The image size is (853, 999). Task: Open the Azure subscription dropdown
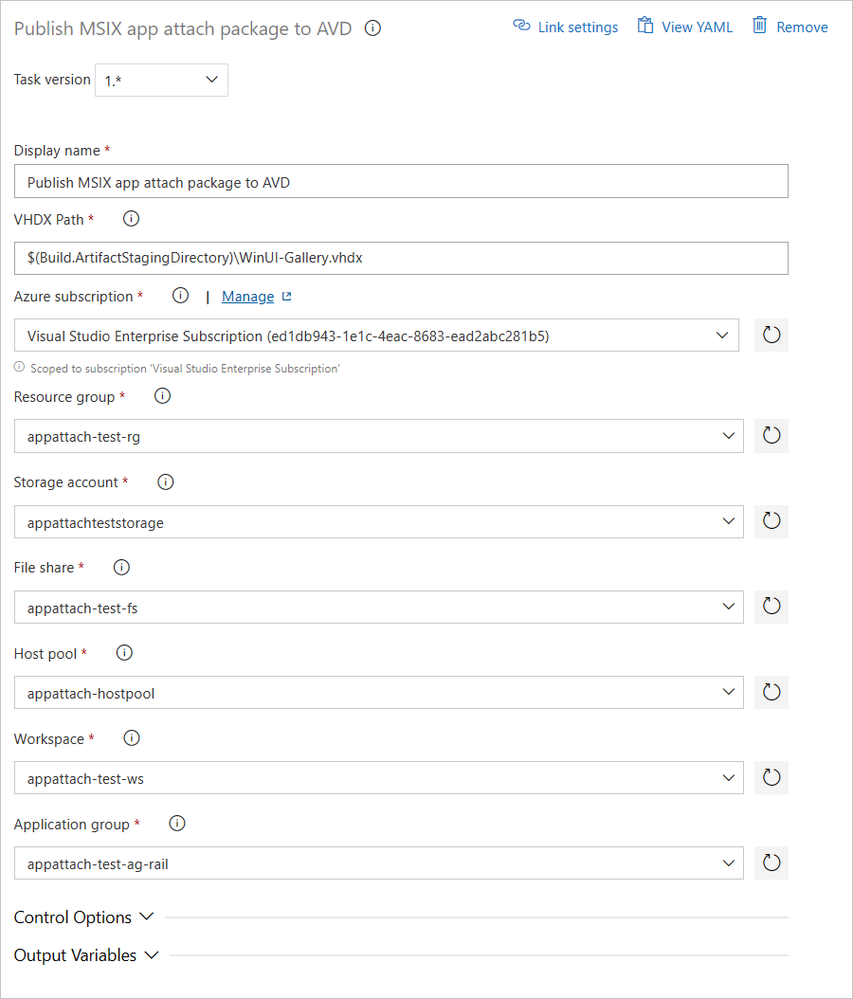tap(376, 335)
